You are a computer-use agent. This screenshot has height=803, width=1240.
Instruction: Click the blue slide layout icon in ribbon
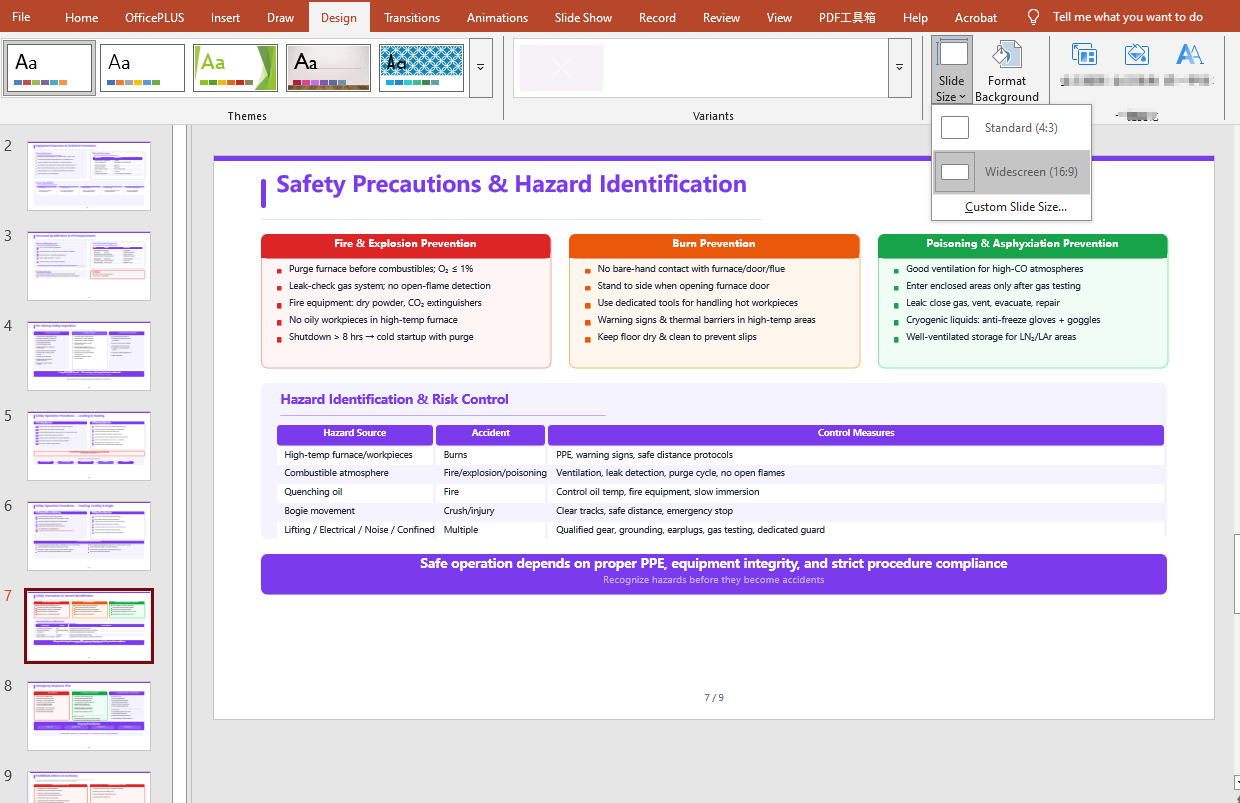click(x=1084, y=55)
